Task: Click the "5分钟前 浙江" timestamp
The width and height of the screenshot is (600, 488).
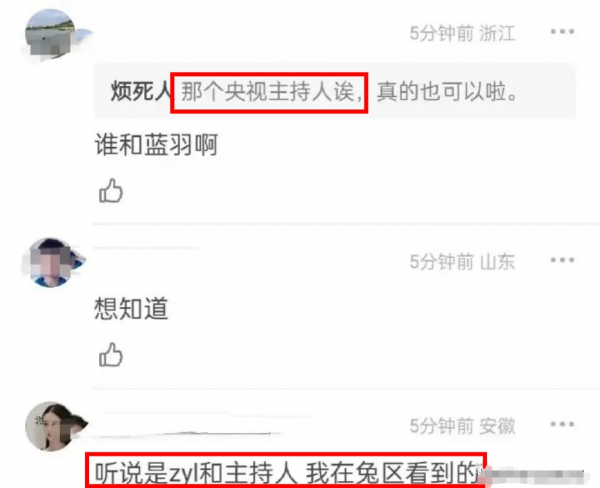Action: point(462,33)
